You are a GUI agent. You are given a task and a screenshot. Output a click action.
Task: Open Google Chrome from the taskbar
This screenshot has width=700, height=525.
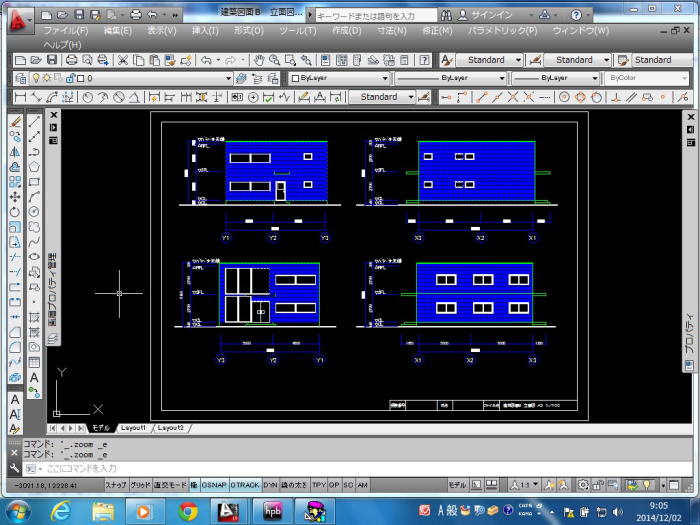(x=188, y=511)
